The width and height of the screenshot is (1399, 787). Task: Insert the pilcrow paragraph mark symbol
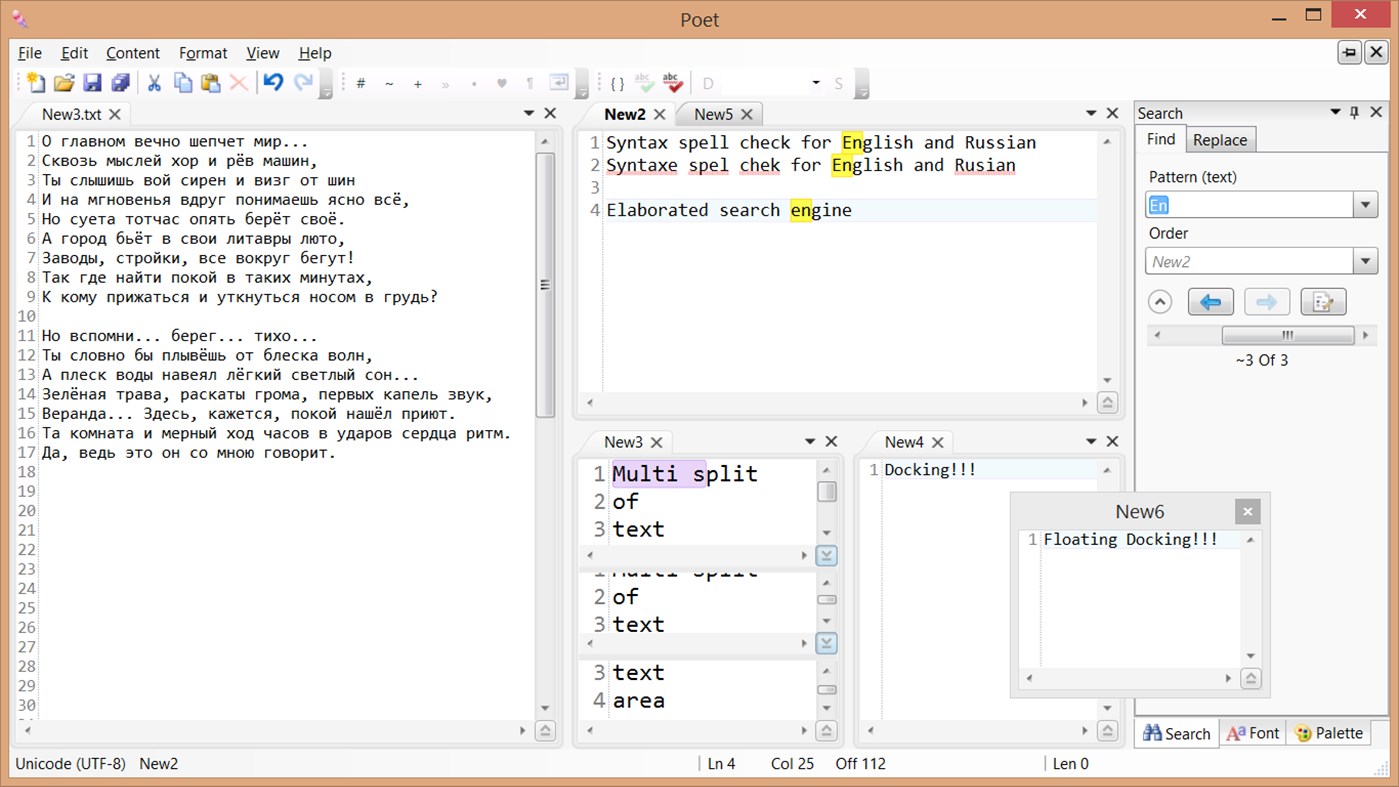[x=530, y=83]
